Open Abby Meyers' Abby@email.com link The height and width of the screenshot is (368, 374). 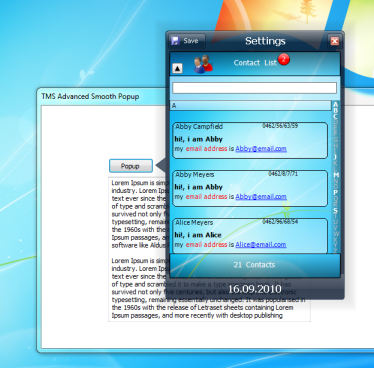[x=261, y=197]
